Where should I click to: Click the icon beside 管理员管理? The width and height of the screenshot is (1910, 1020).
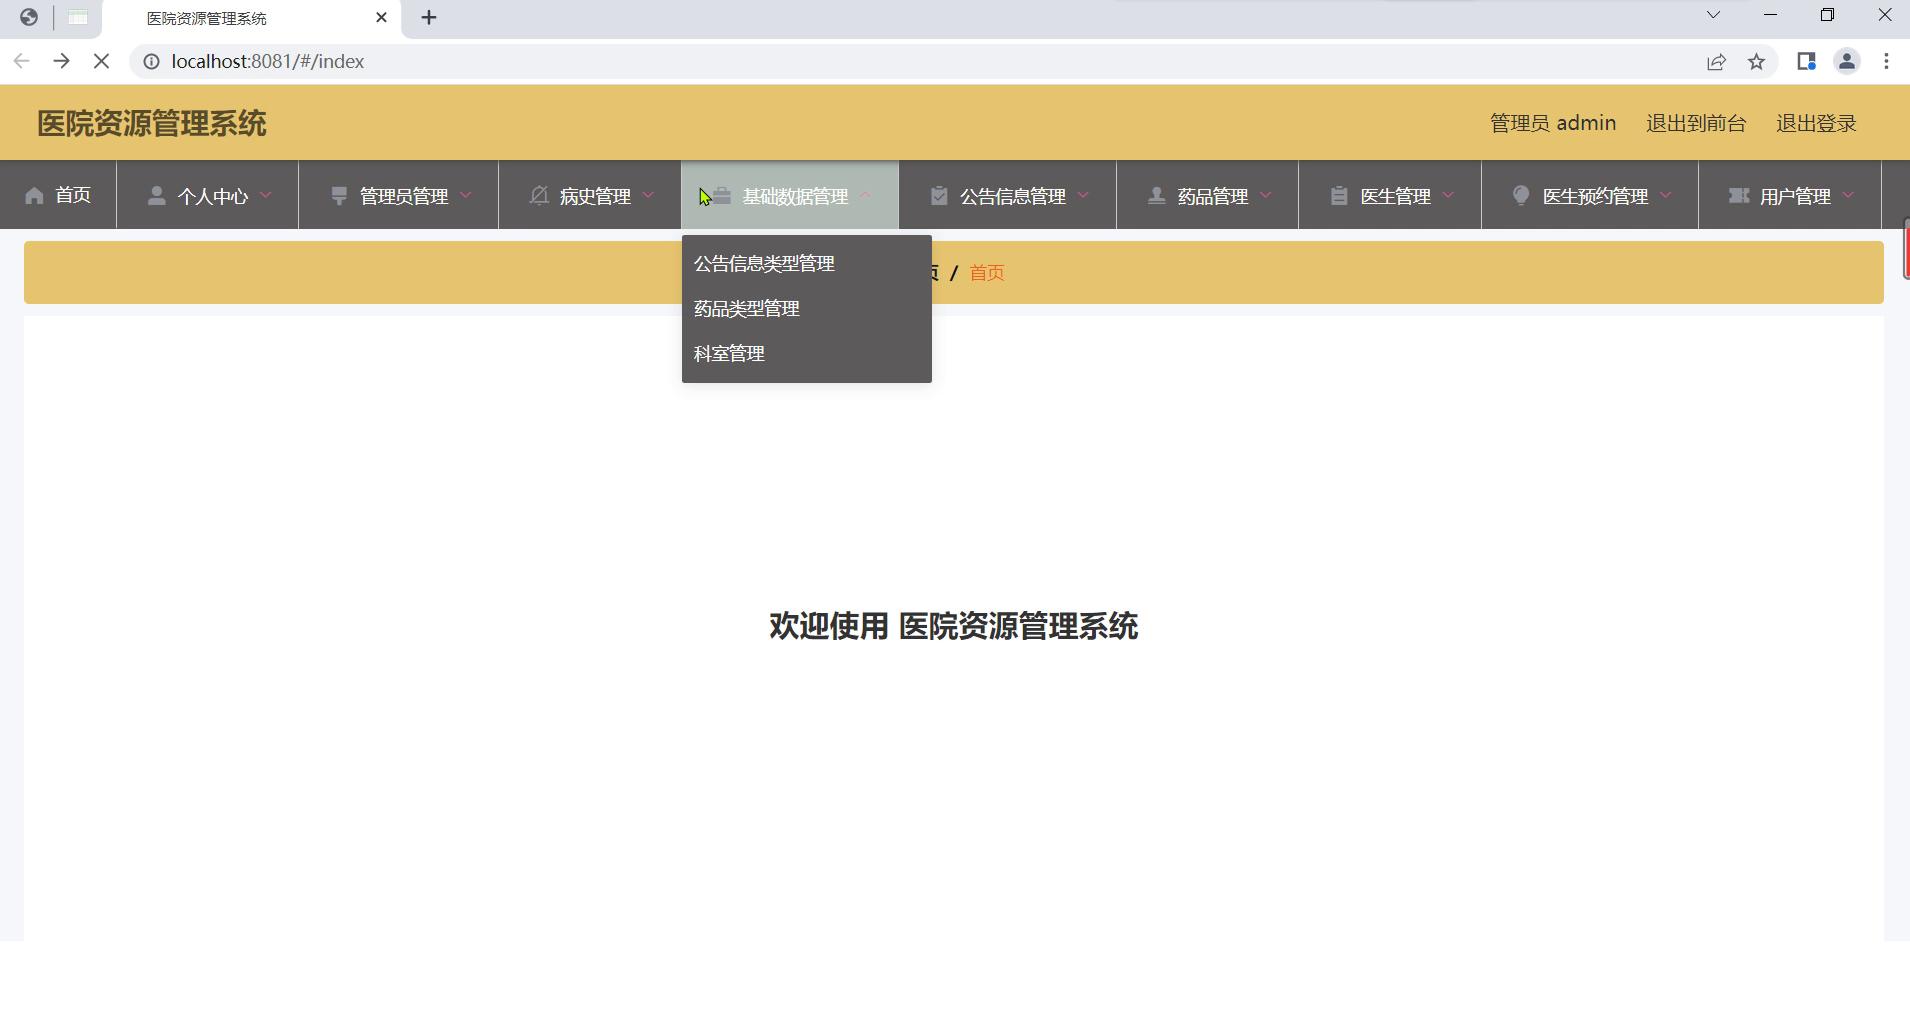(339, 196)
